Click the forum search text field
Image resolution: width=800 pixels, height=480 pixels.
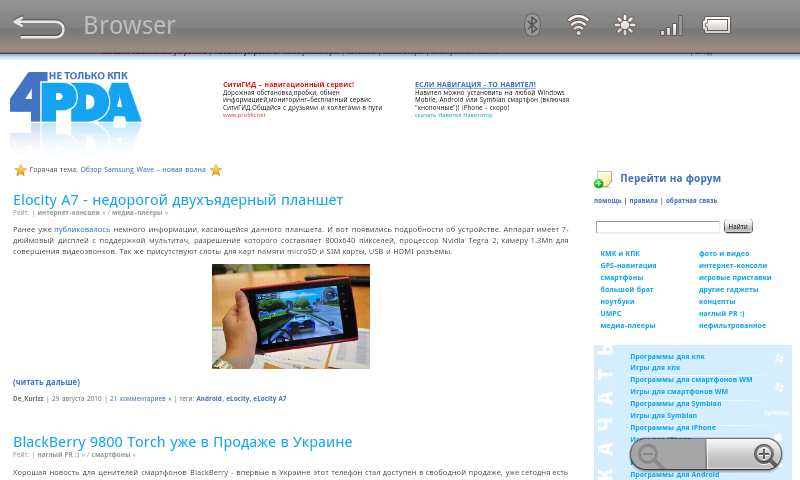[x=657, y=227]
